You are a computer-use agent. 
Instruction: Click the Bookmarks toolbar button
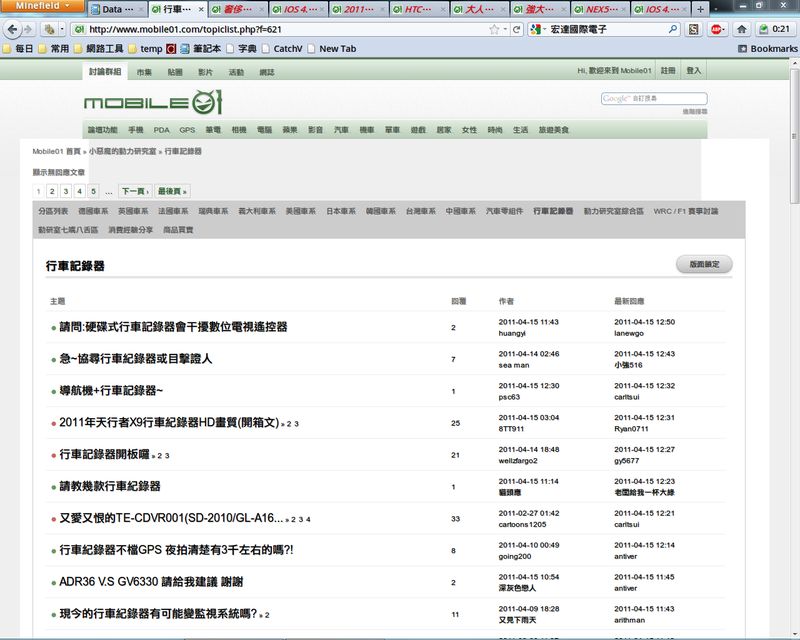(767, 48)
